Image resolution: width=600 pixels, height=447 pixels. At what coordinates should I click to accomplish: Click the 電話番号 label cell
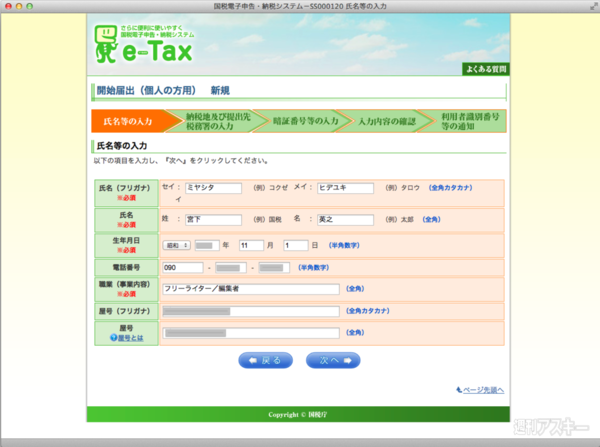[x=126, y=268]
